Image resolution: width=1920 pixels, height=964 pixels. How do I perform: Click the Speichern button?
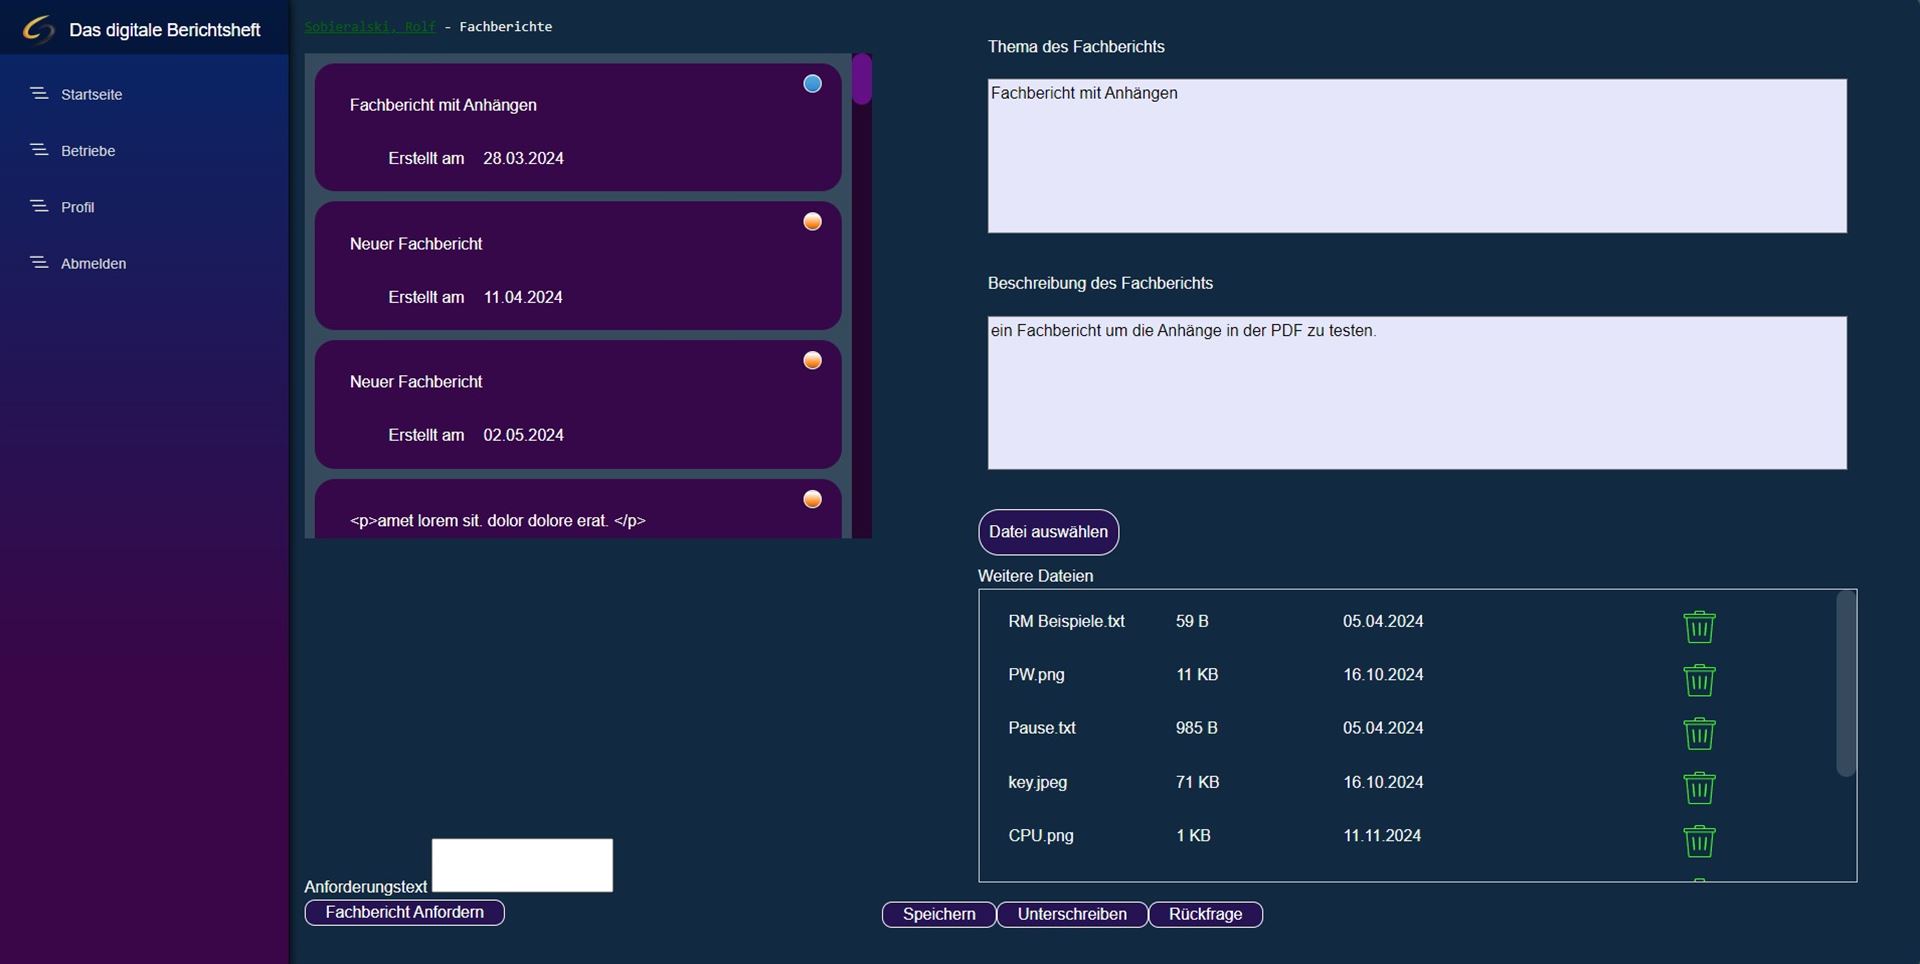point(939,914)
